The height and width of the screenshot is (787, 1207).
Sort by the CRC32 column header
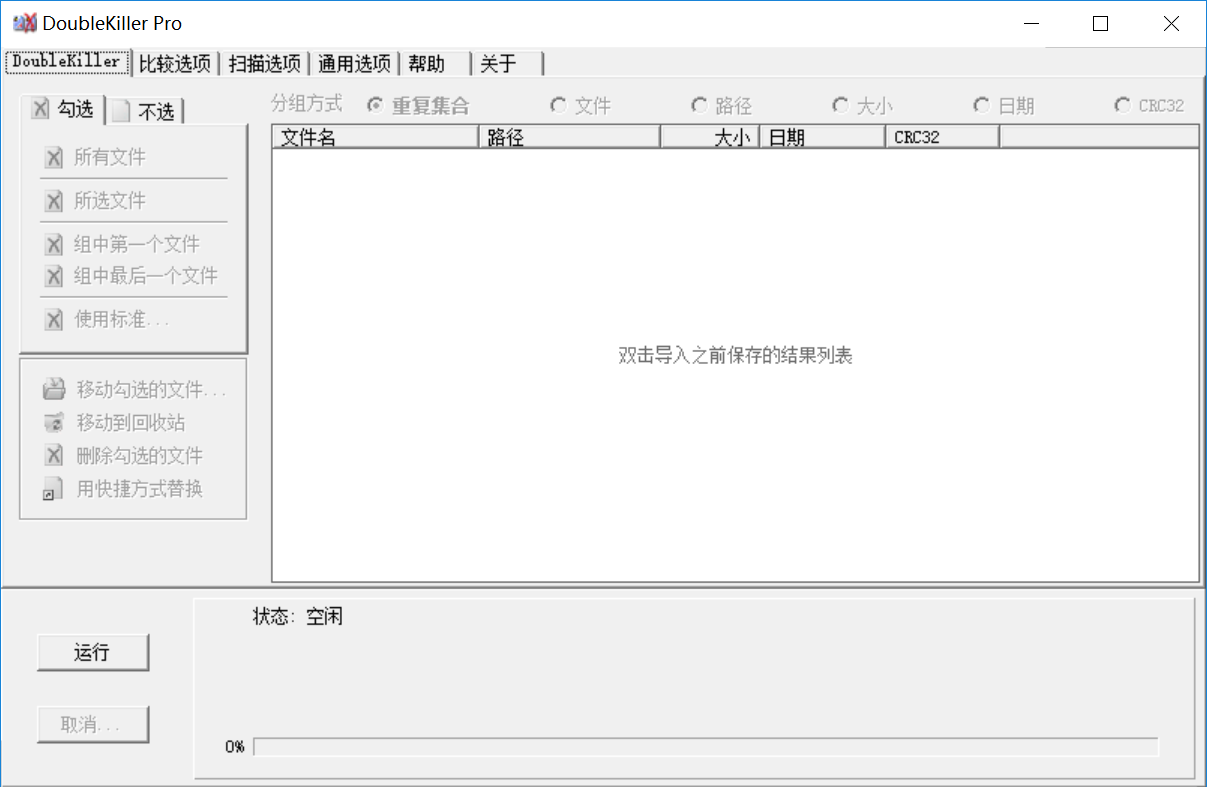coord(942,137)
